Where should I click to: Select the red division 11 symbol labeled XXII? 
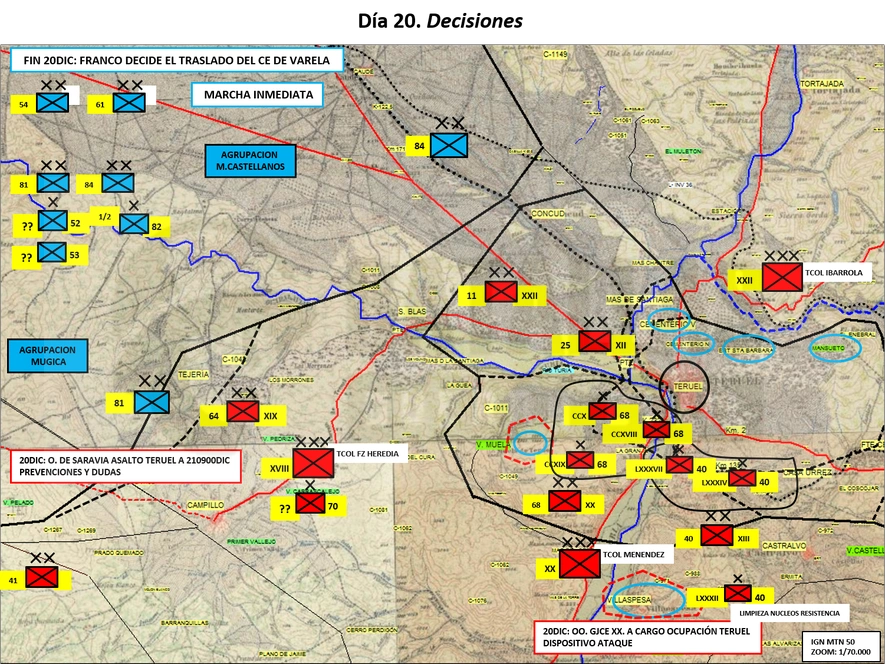coord(501,292)
